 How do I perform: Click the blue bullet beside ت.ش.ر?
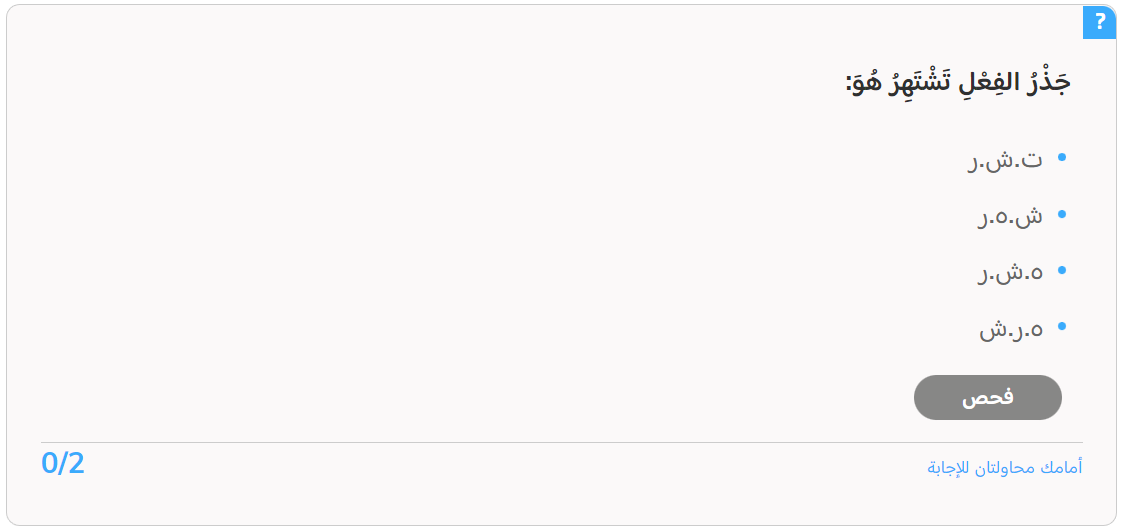tap(1062, 157)
